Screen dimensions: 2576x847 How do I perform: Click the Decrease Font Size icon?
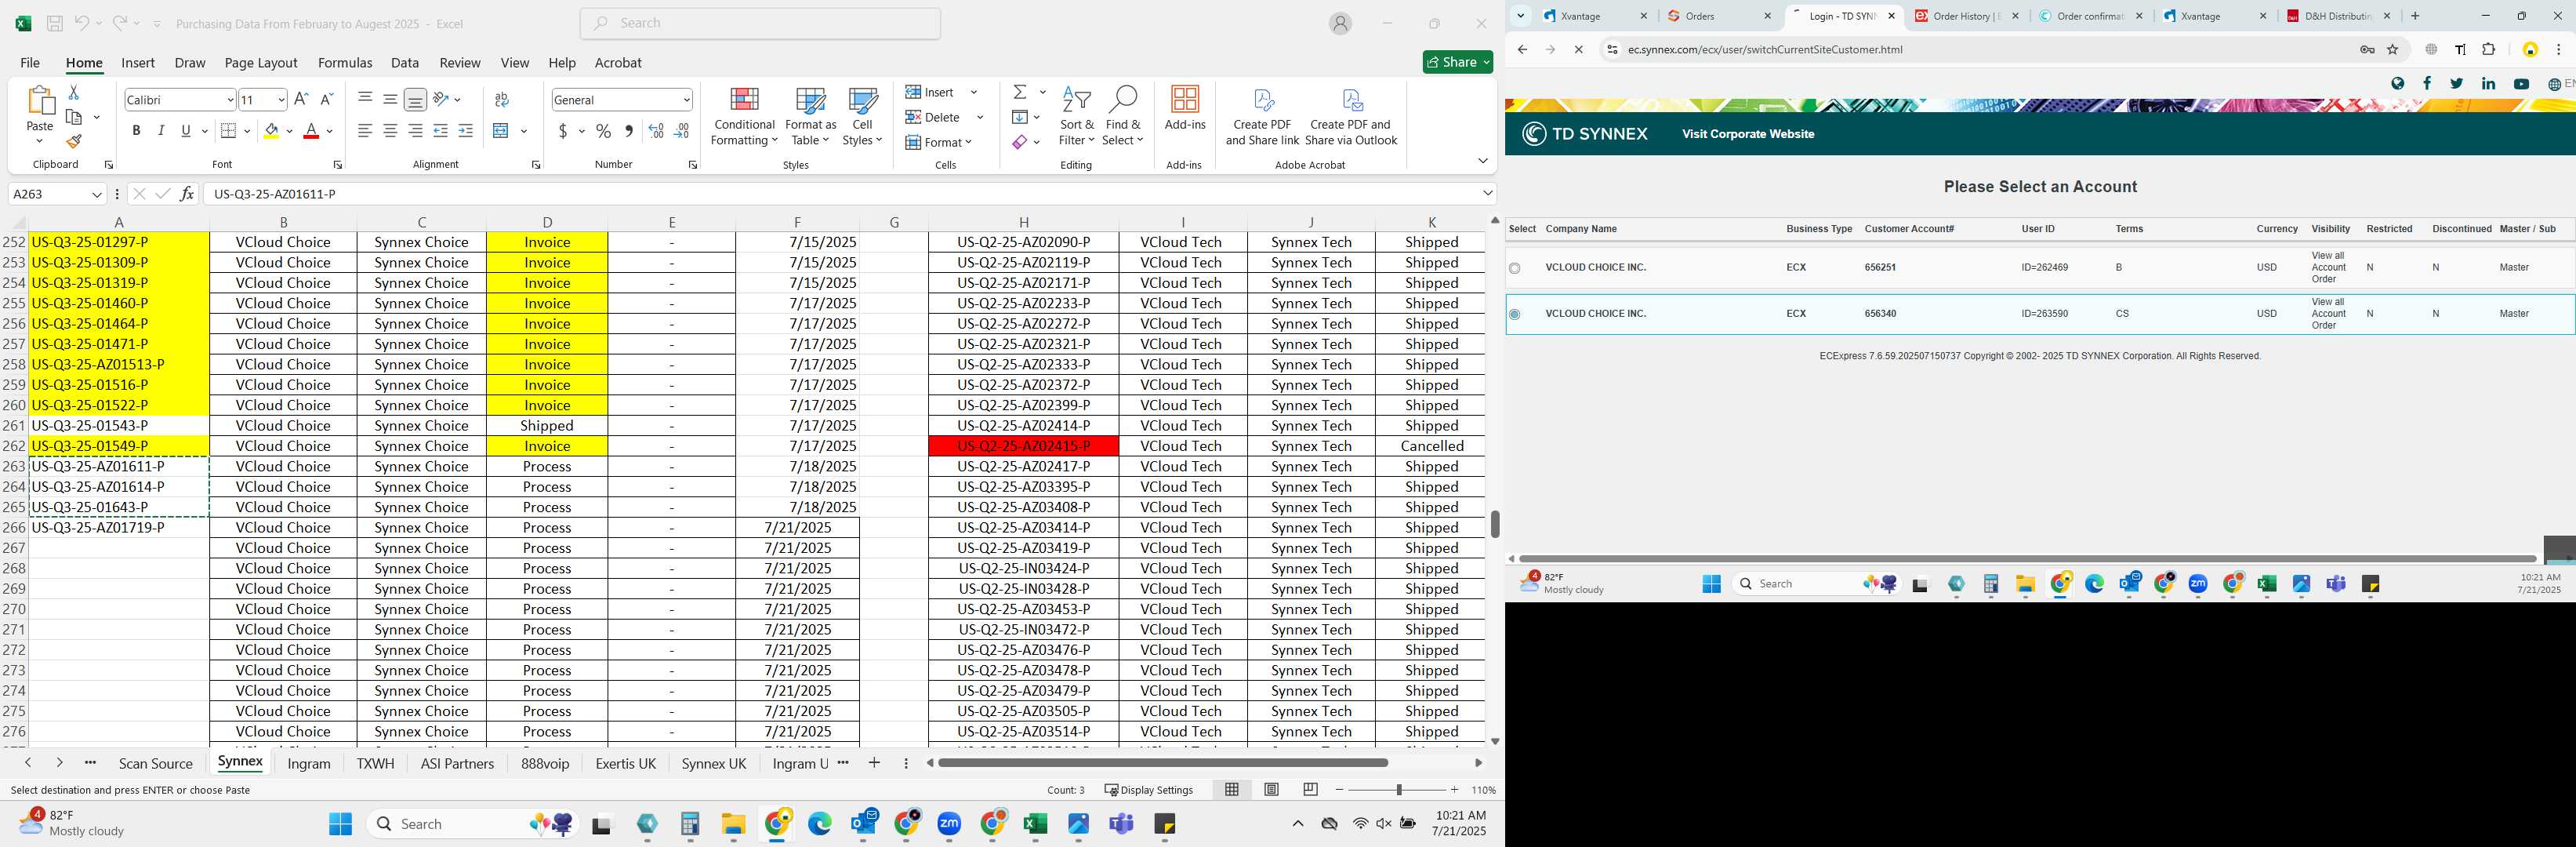[326, 99]
